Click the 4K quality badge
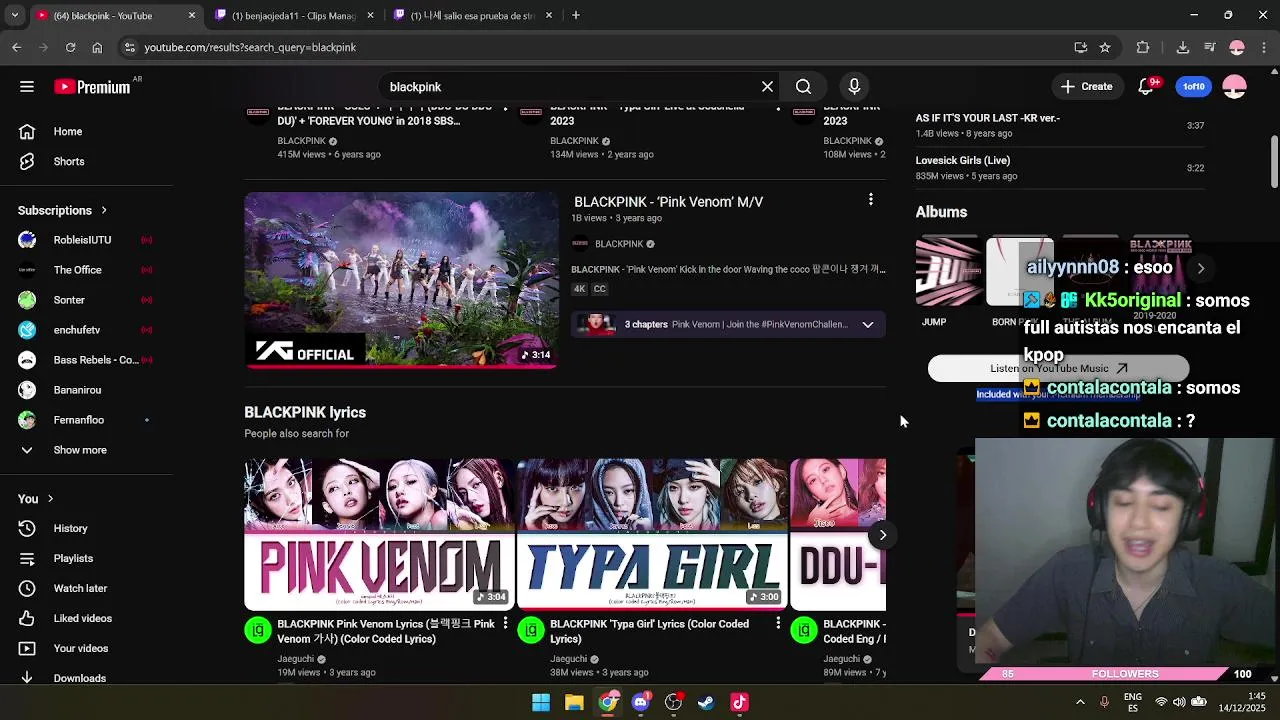 point(579,289)
